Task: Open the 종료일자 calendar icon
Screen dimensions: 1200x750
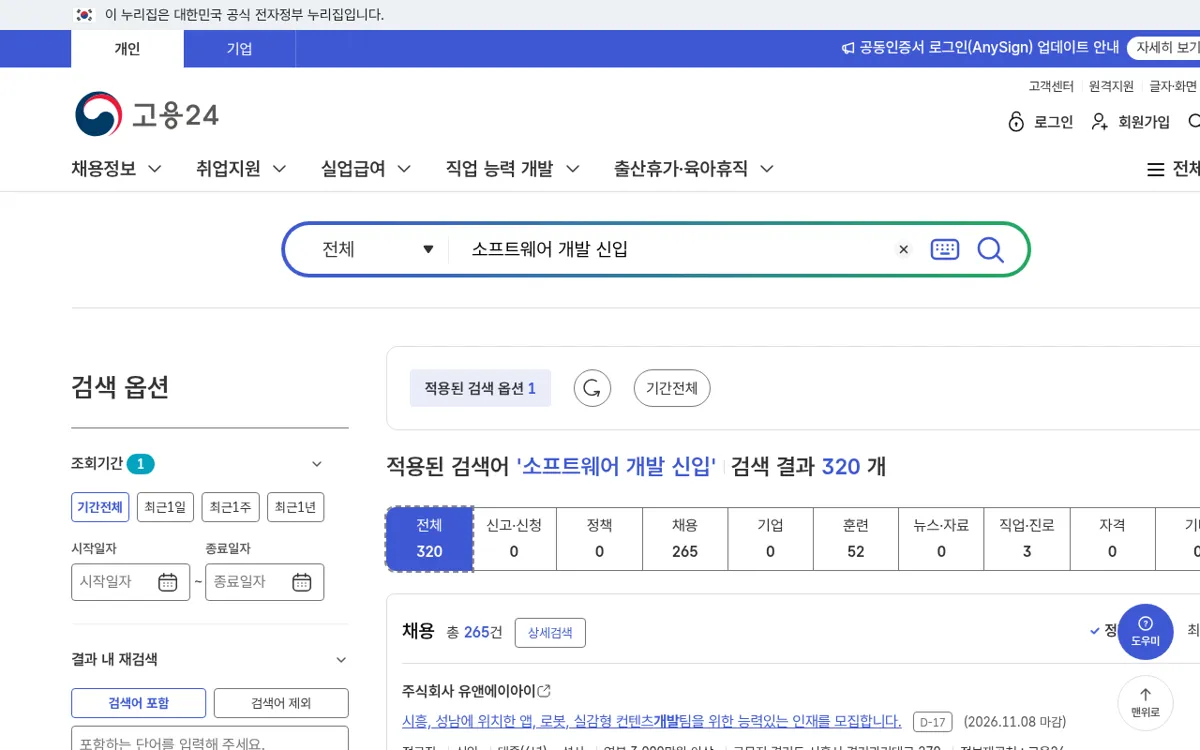Action: 302,582
